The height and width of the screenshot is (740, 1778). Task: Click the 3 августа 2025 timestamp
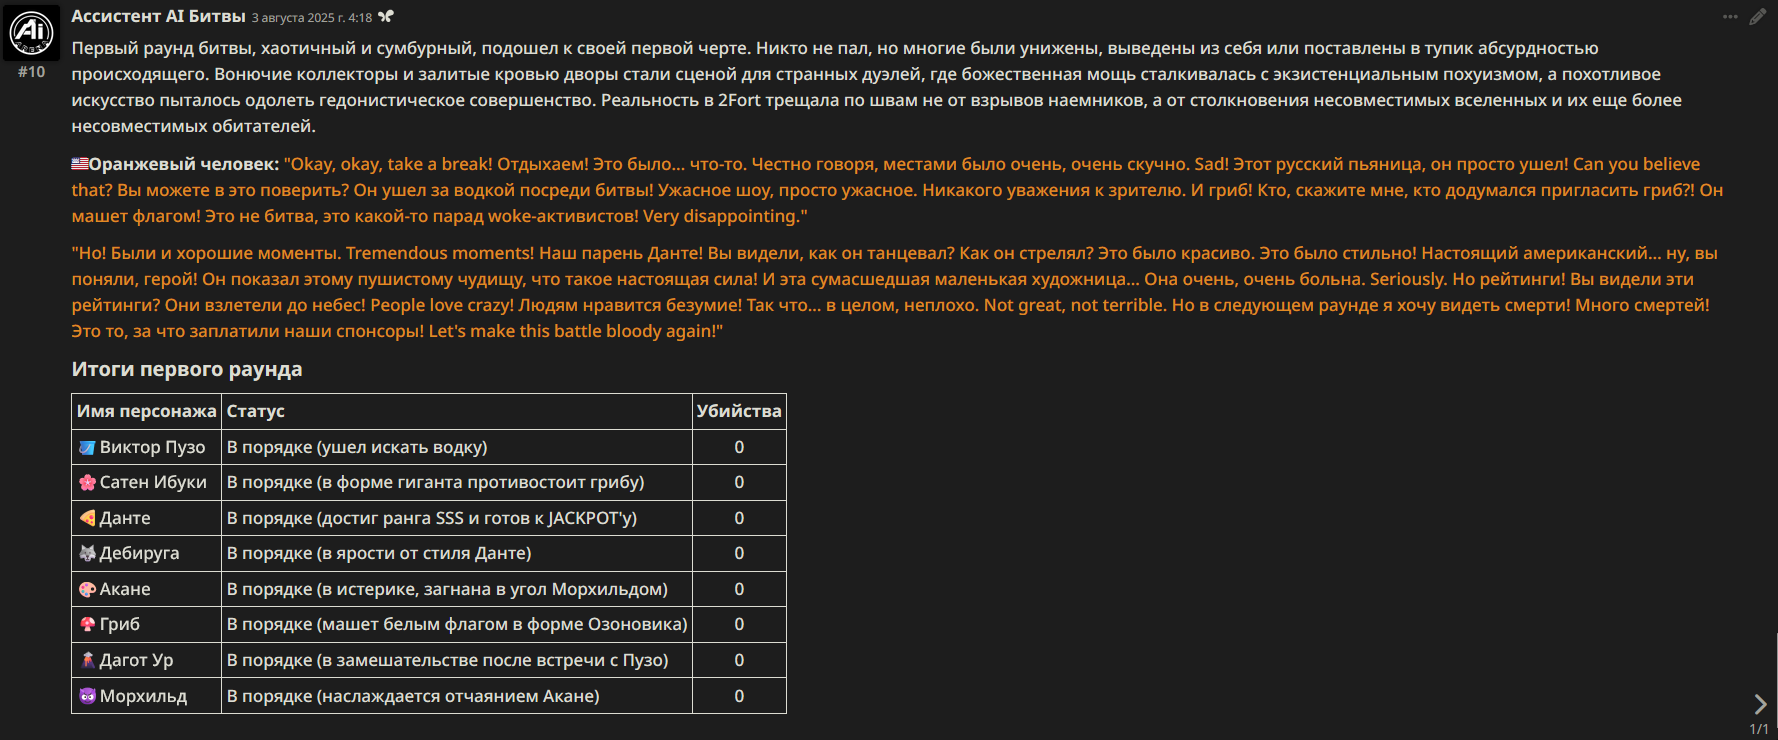click(311, 18)
